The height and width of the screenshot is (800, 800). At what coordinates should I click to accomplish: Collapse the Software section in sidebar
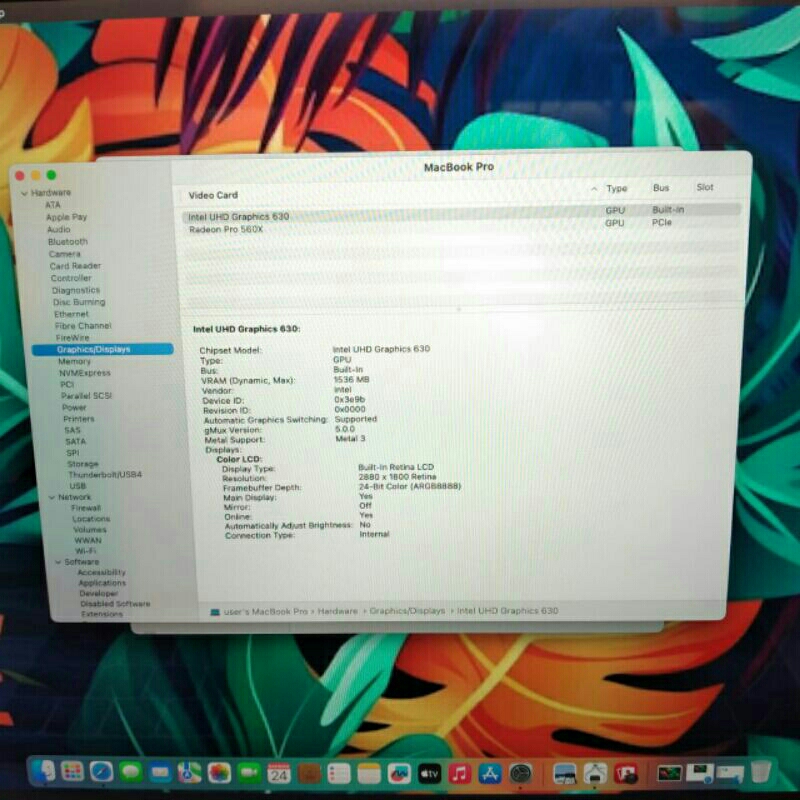coord(57,562)
